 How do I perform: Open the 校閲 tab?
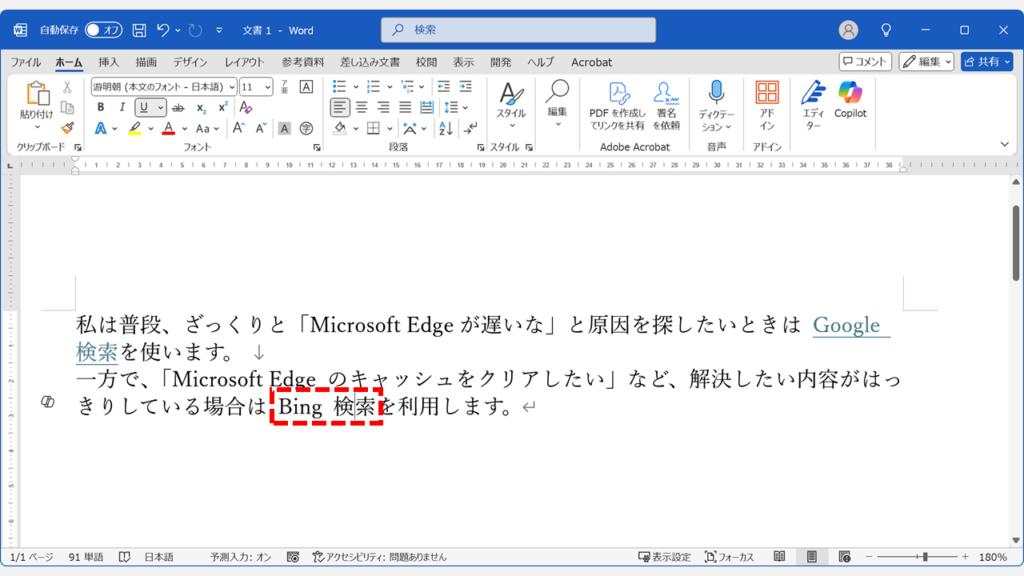426,62
